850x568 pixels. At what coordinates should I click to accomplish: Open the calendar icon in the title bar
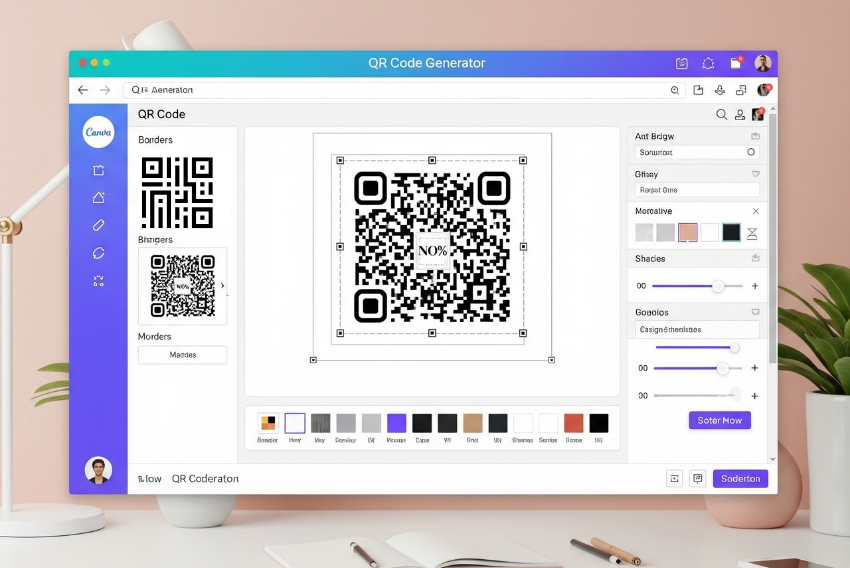click(682, 63)
